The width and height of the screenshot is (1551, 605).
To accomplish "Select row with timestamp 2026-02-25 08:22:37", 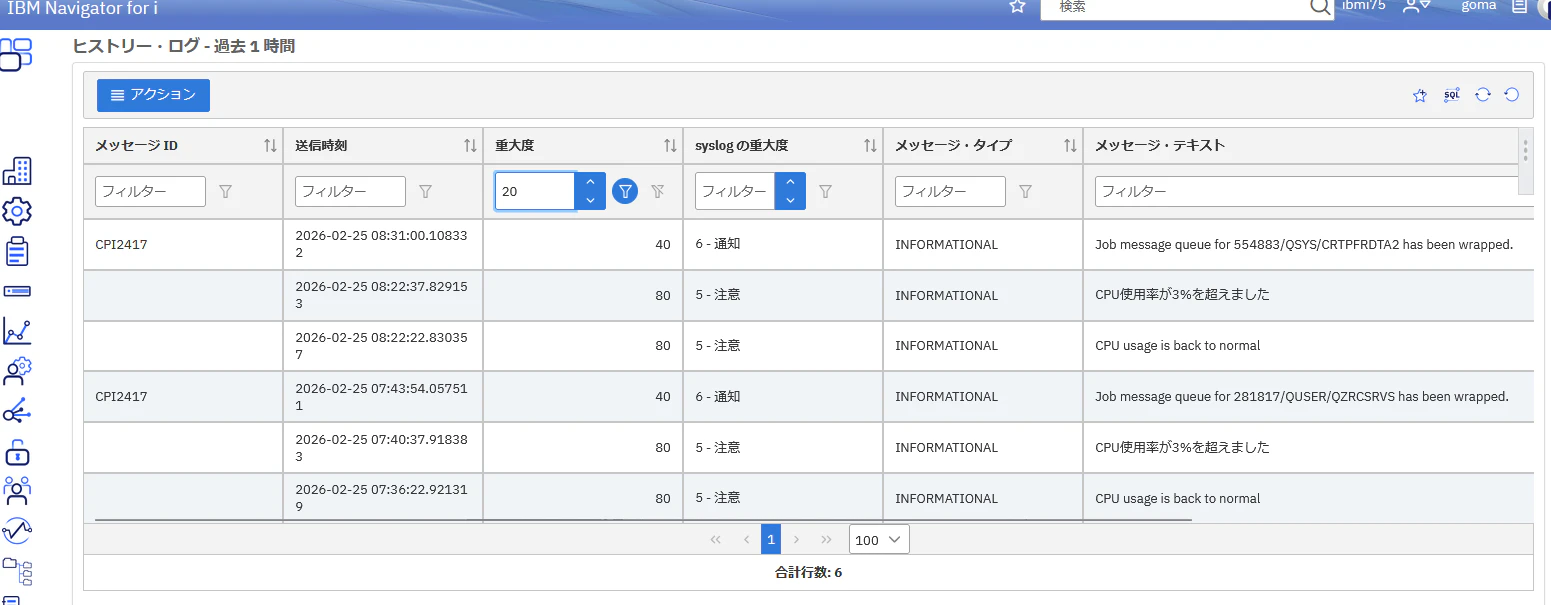I will [x=808, y=295].
